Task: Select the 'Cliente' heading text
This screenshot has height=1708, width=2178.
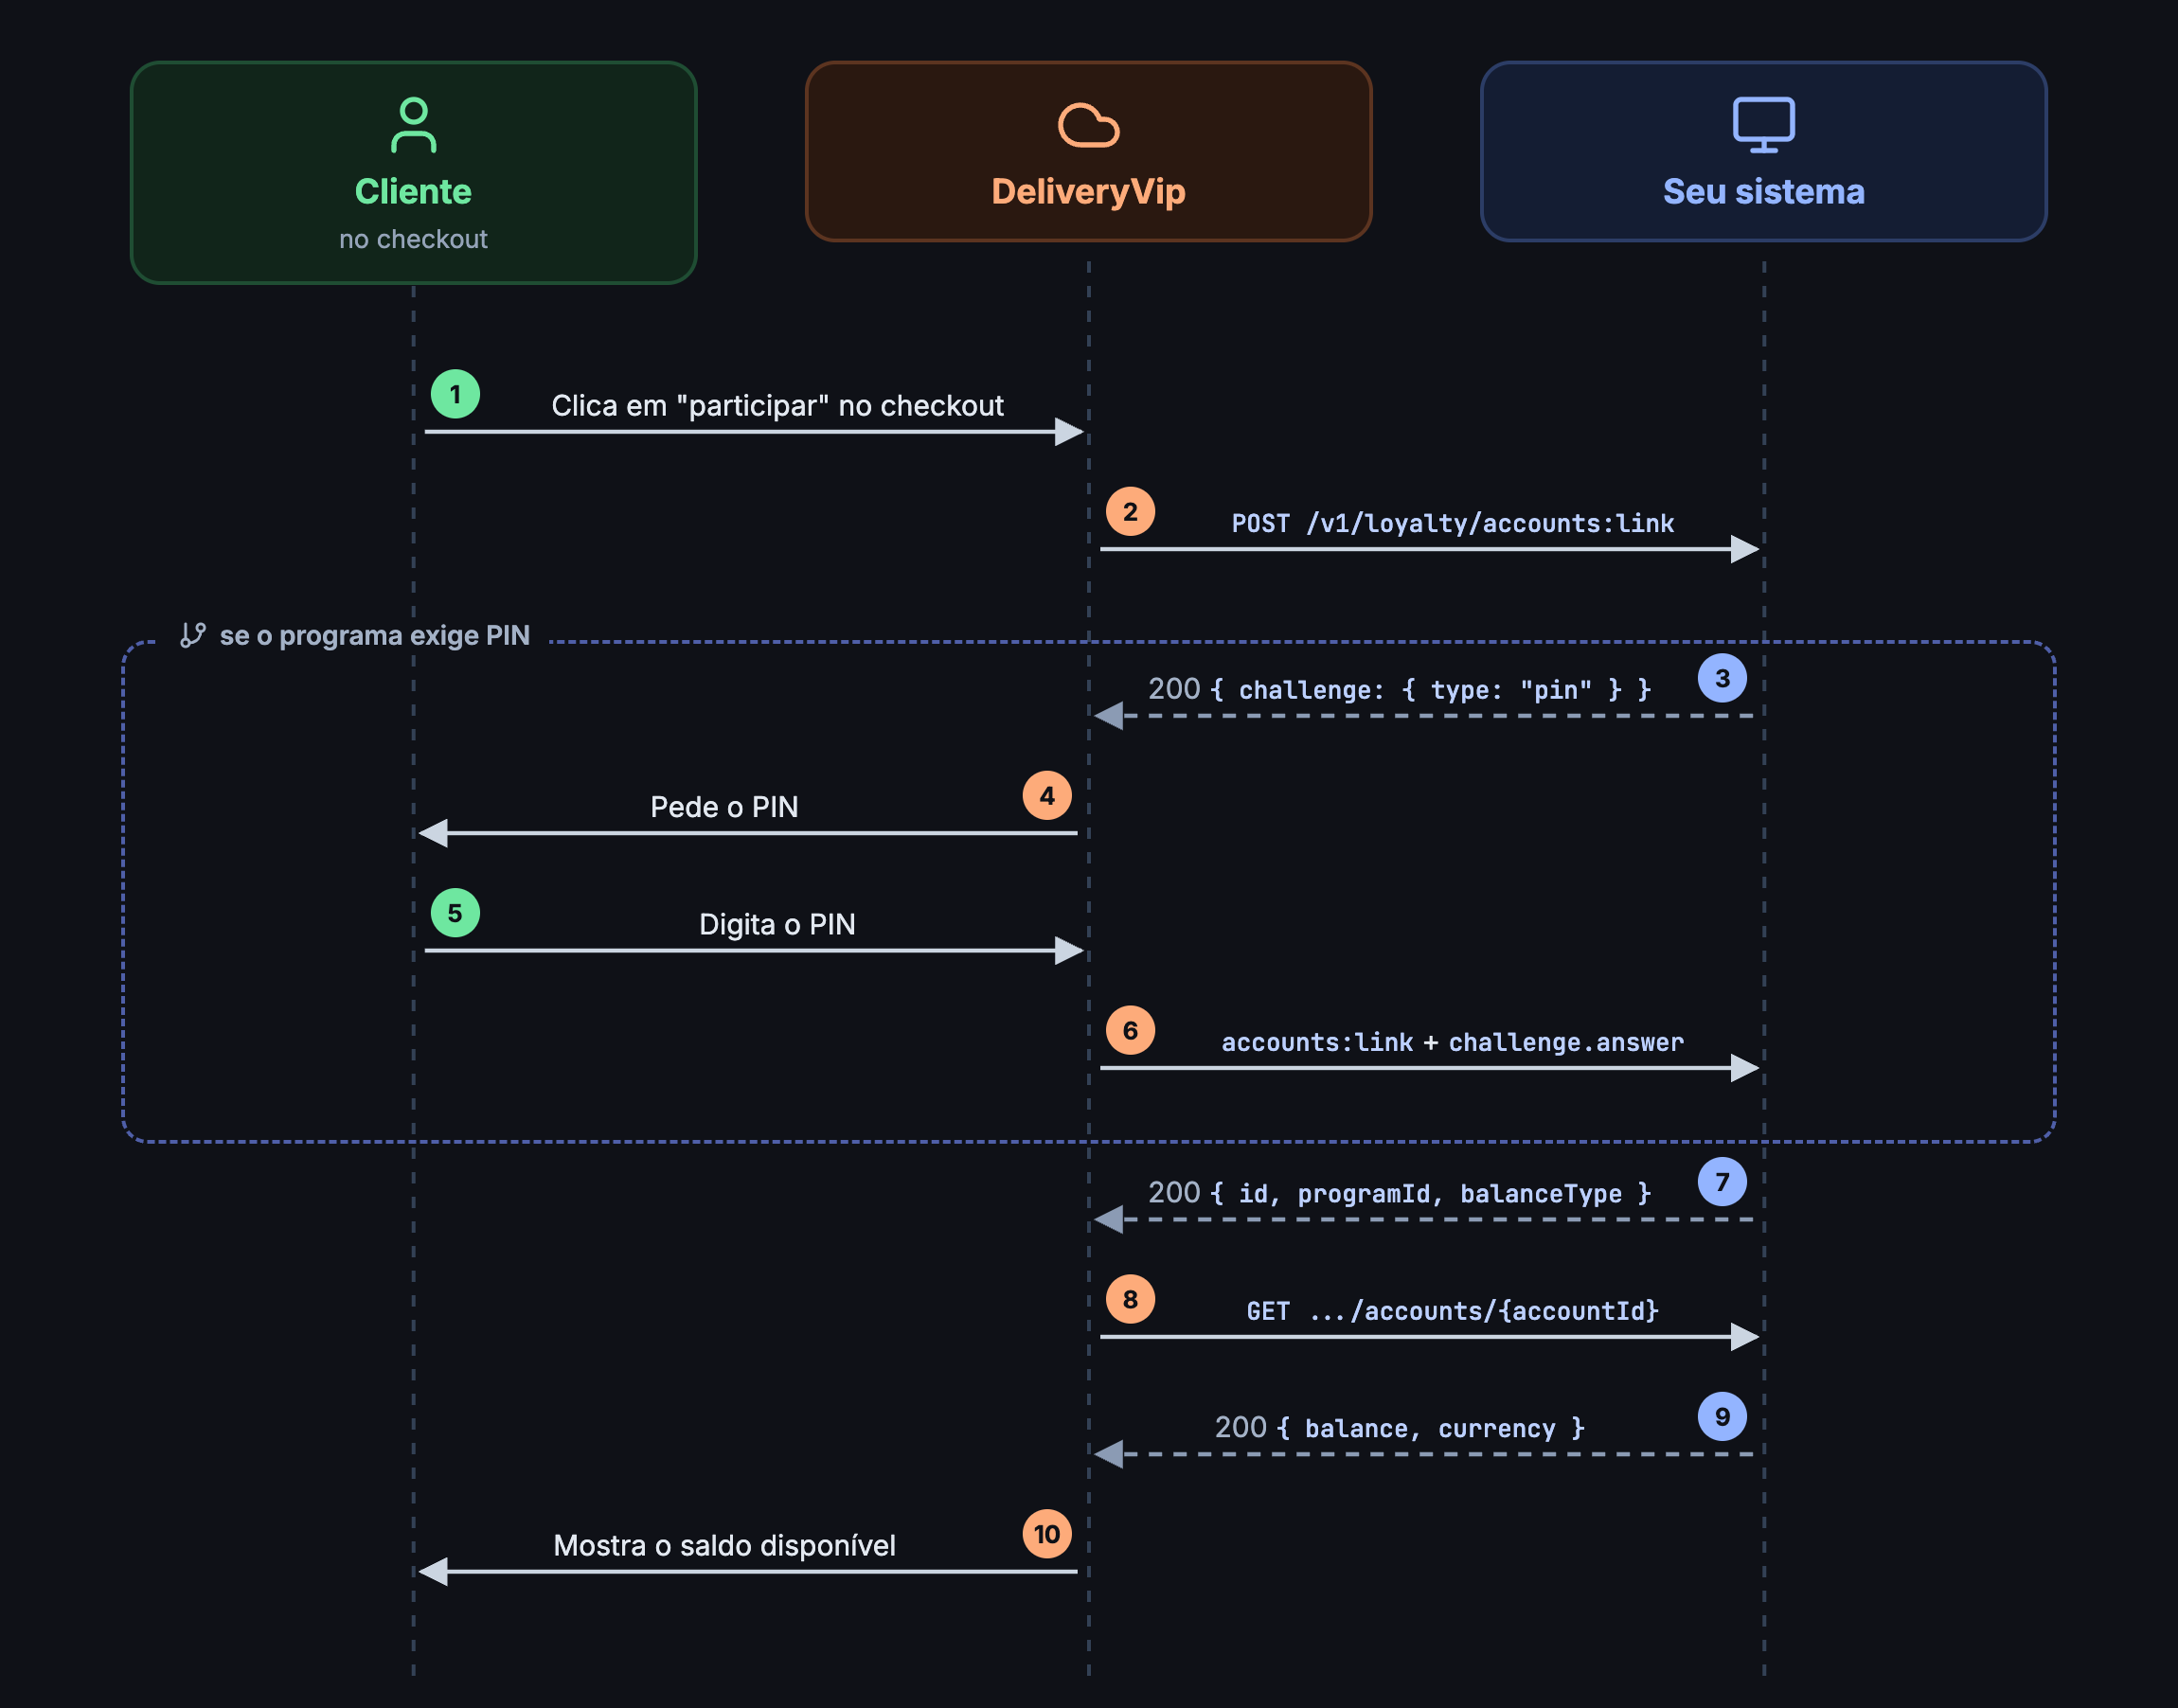Action: coord(413,191)
